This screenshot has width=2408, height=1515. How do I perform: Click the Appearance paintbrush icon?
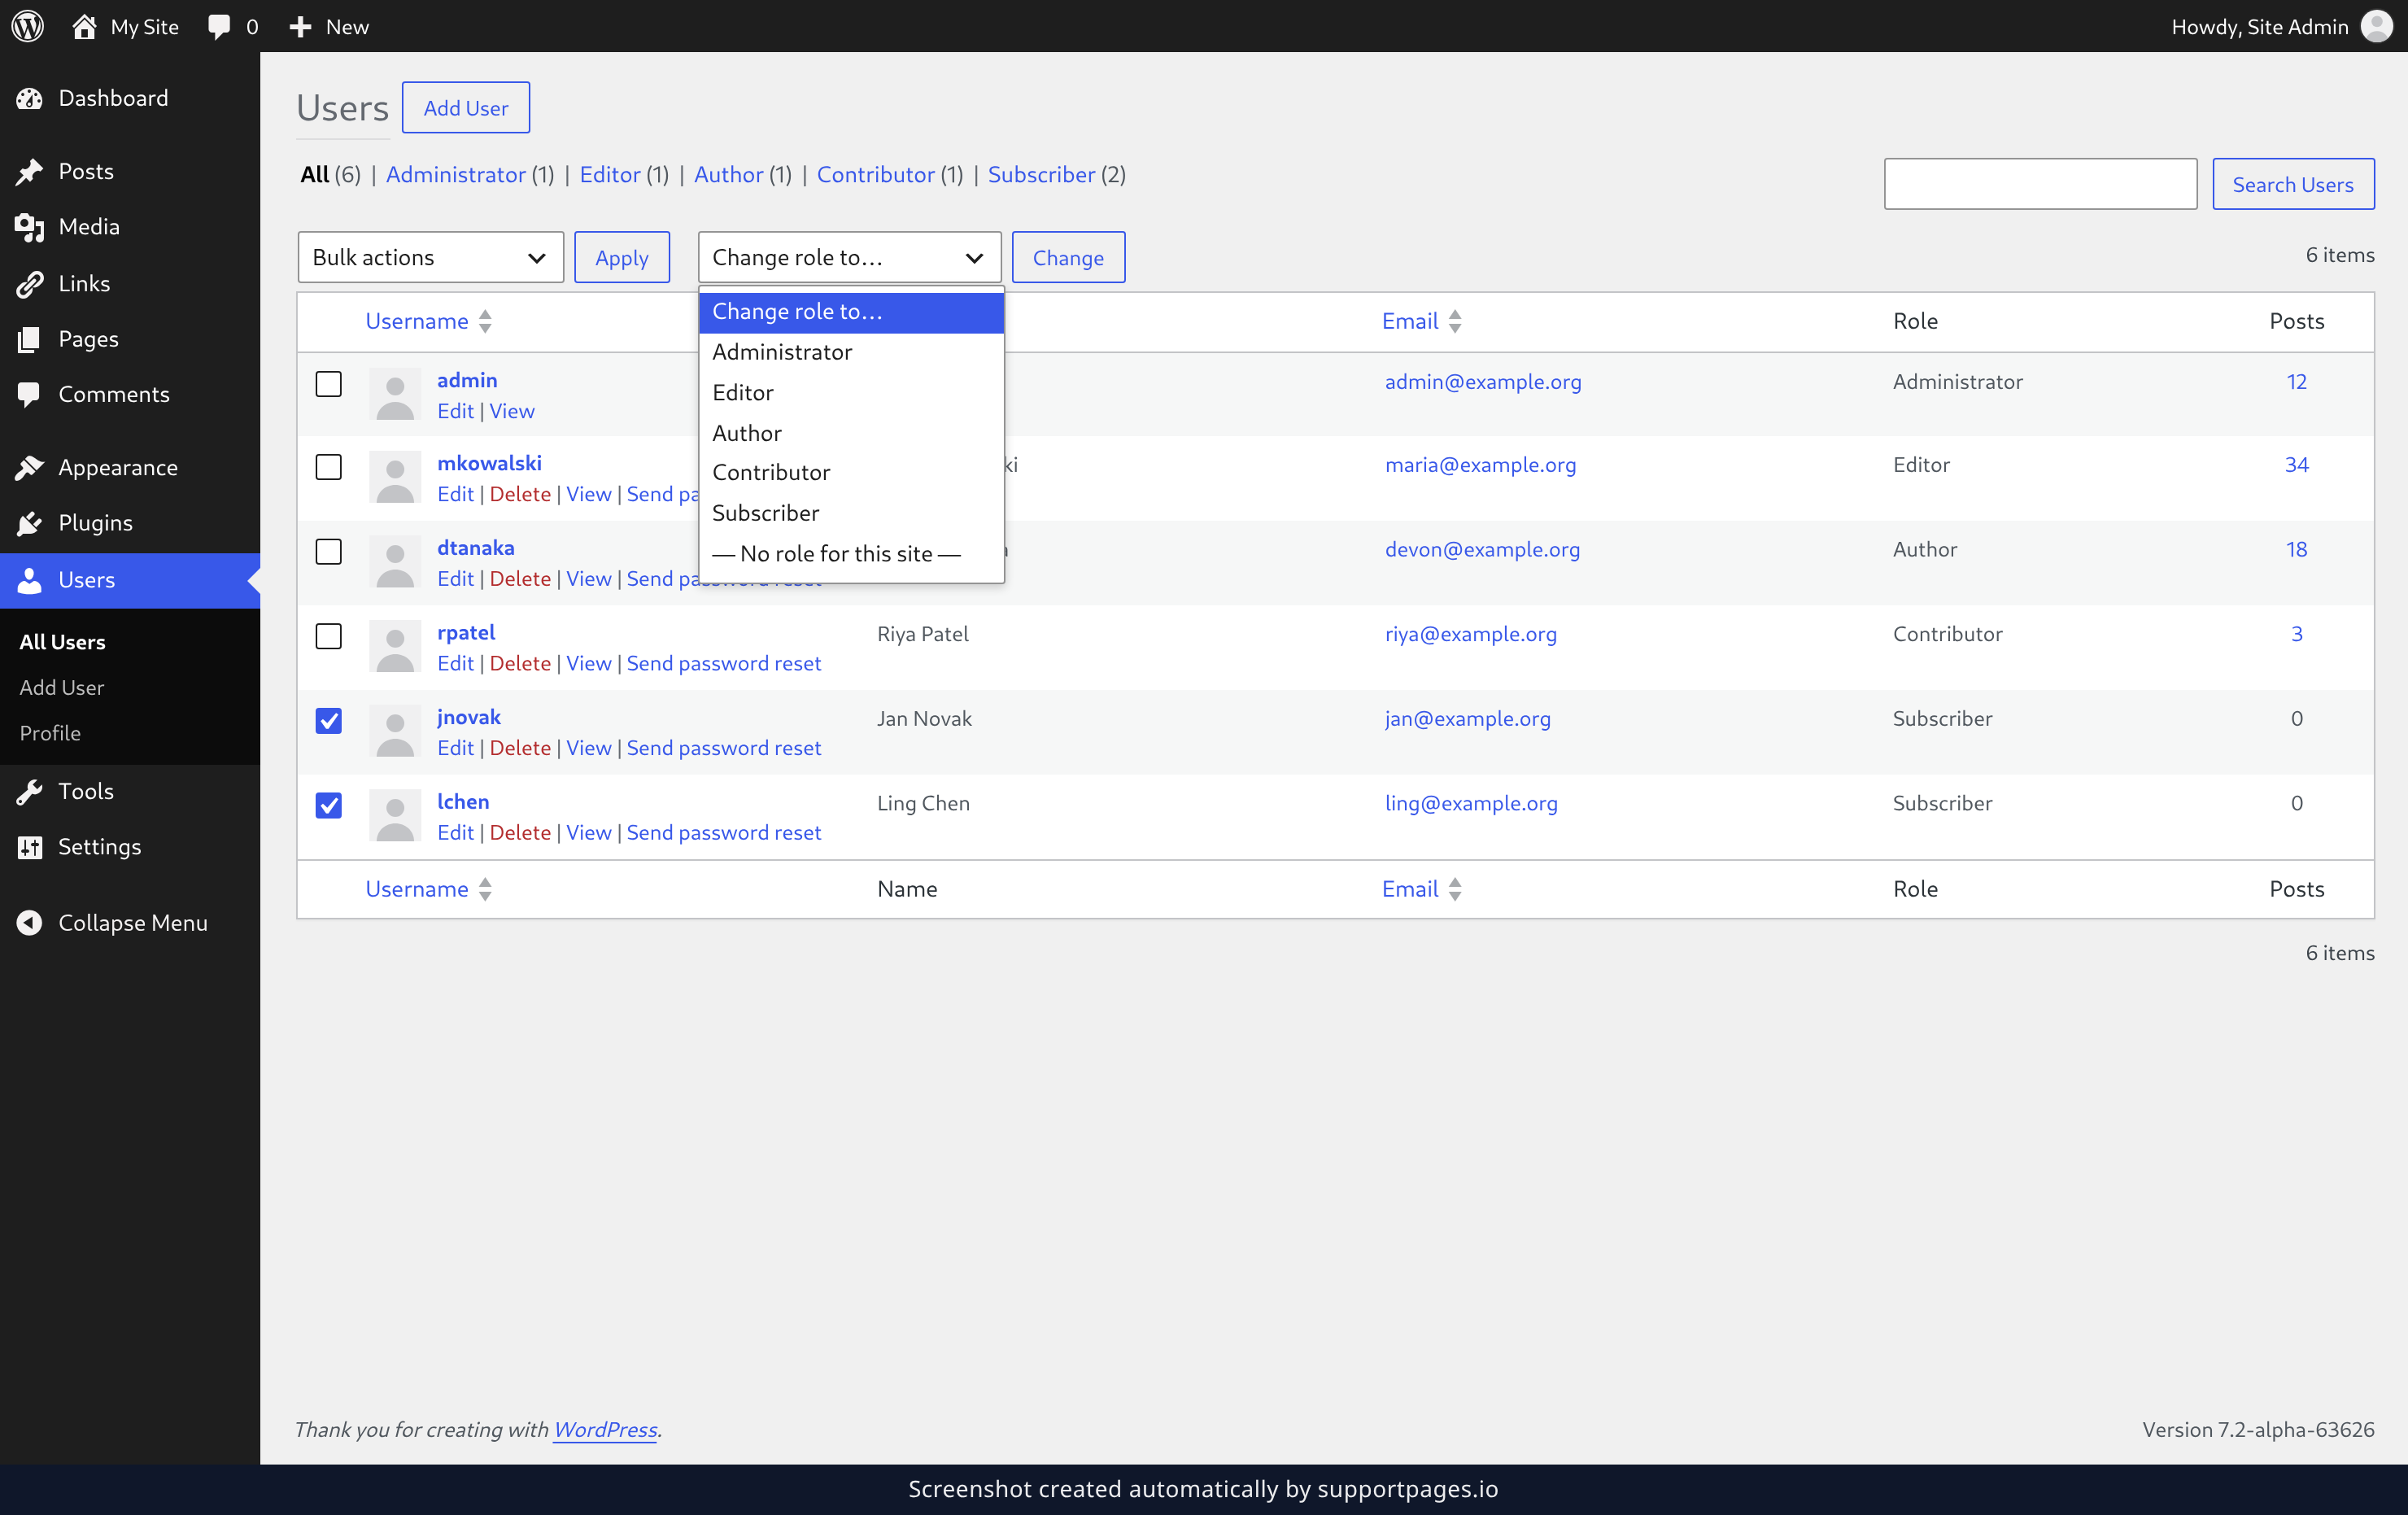tap(30, 467)
